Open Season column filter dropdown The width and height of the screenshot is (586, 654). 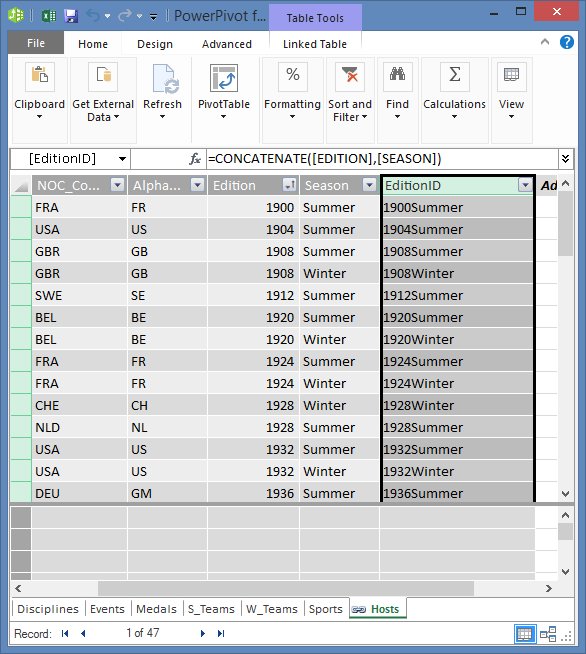coord(370,184)
